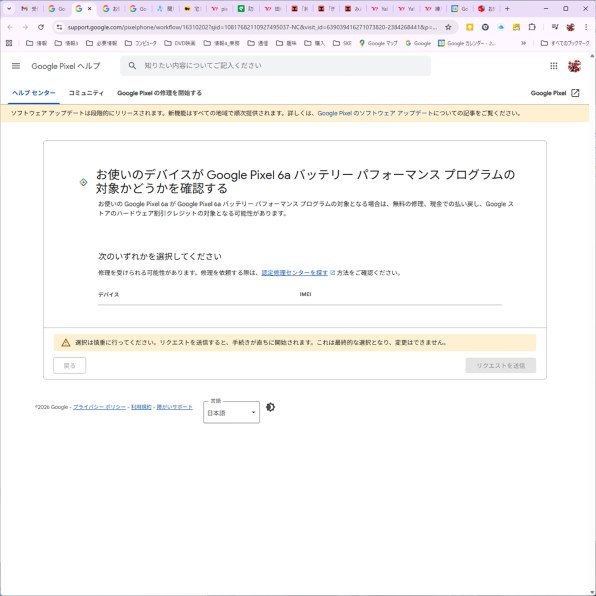Go back with the browser back arrow

pyautogui.click(x=10, y=27)
